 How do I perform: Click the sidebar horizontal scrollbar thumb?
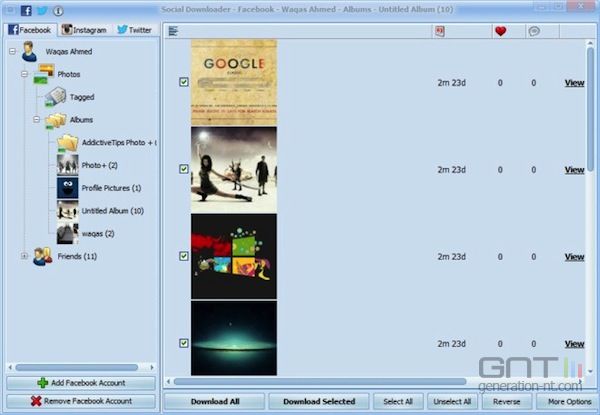(x=77, y=367)
